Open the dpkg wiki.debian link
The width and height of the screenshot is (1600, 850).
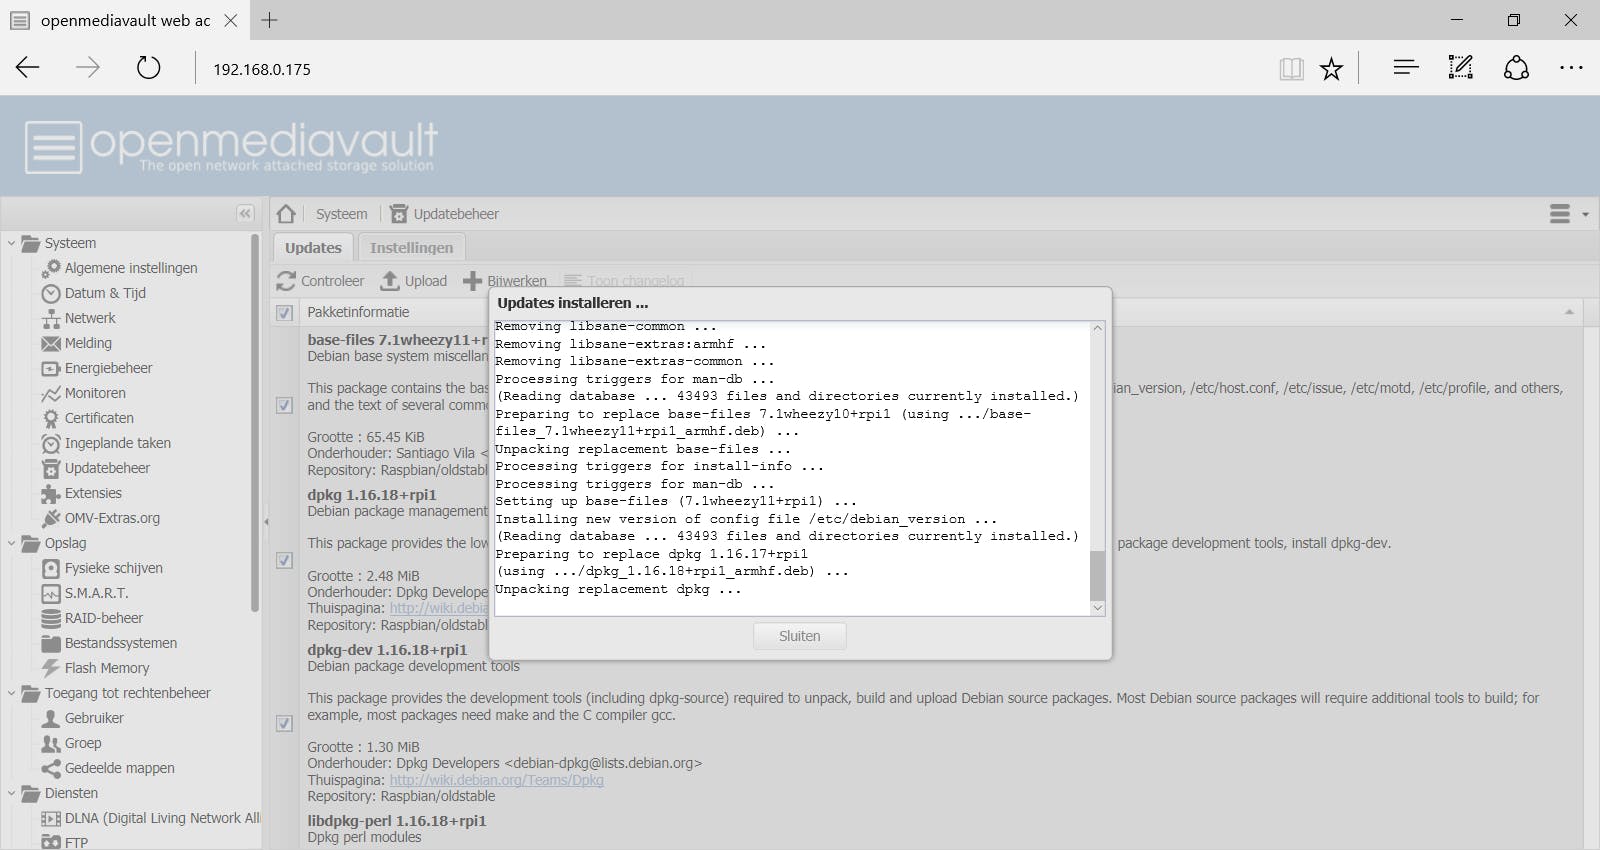pos(439,608)
